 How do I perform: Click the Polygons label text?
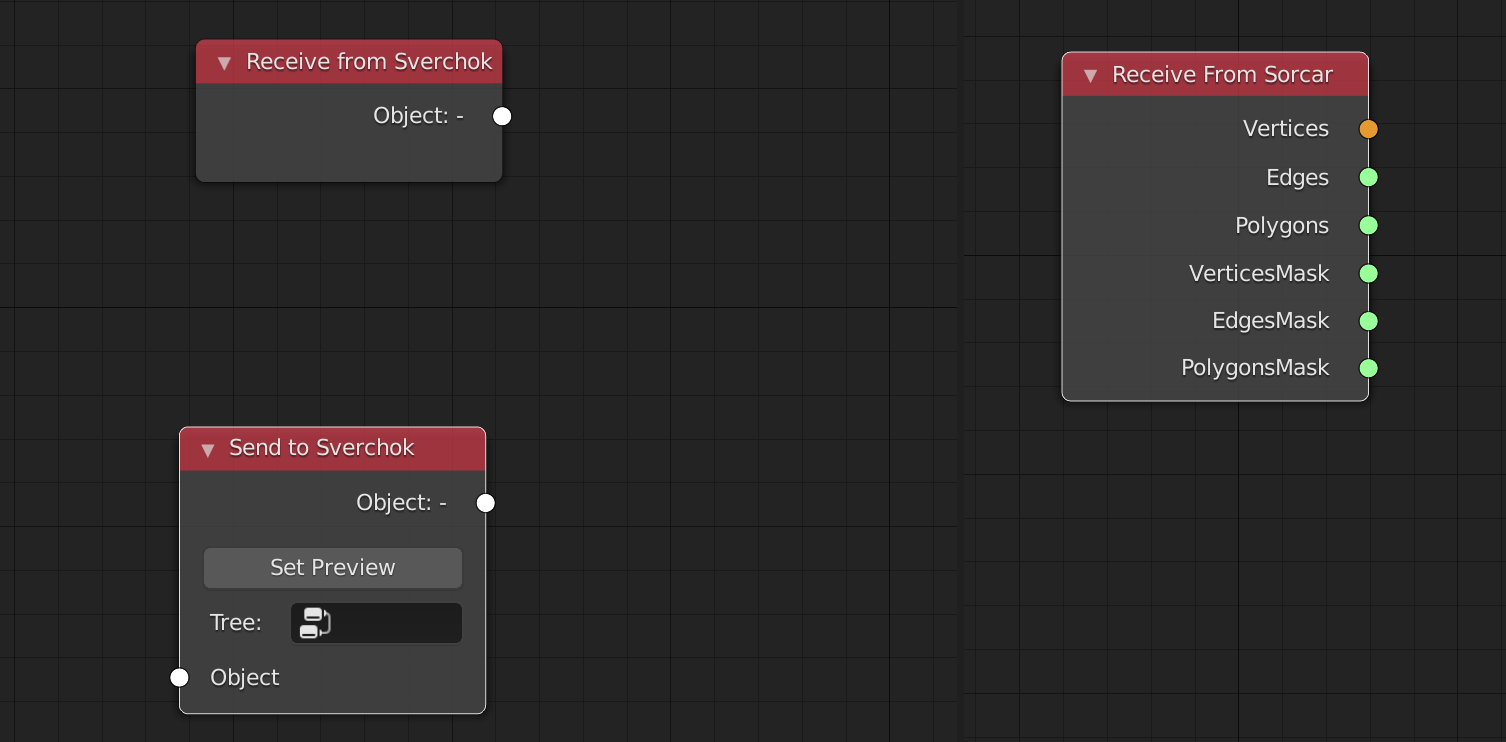[1282, 226]
